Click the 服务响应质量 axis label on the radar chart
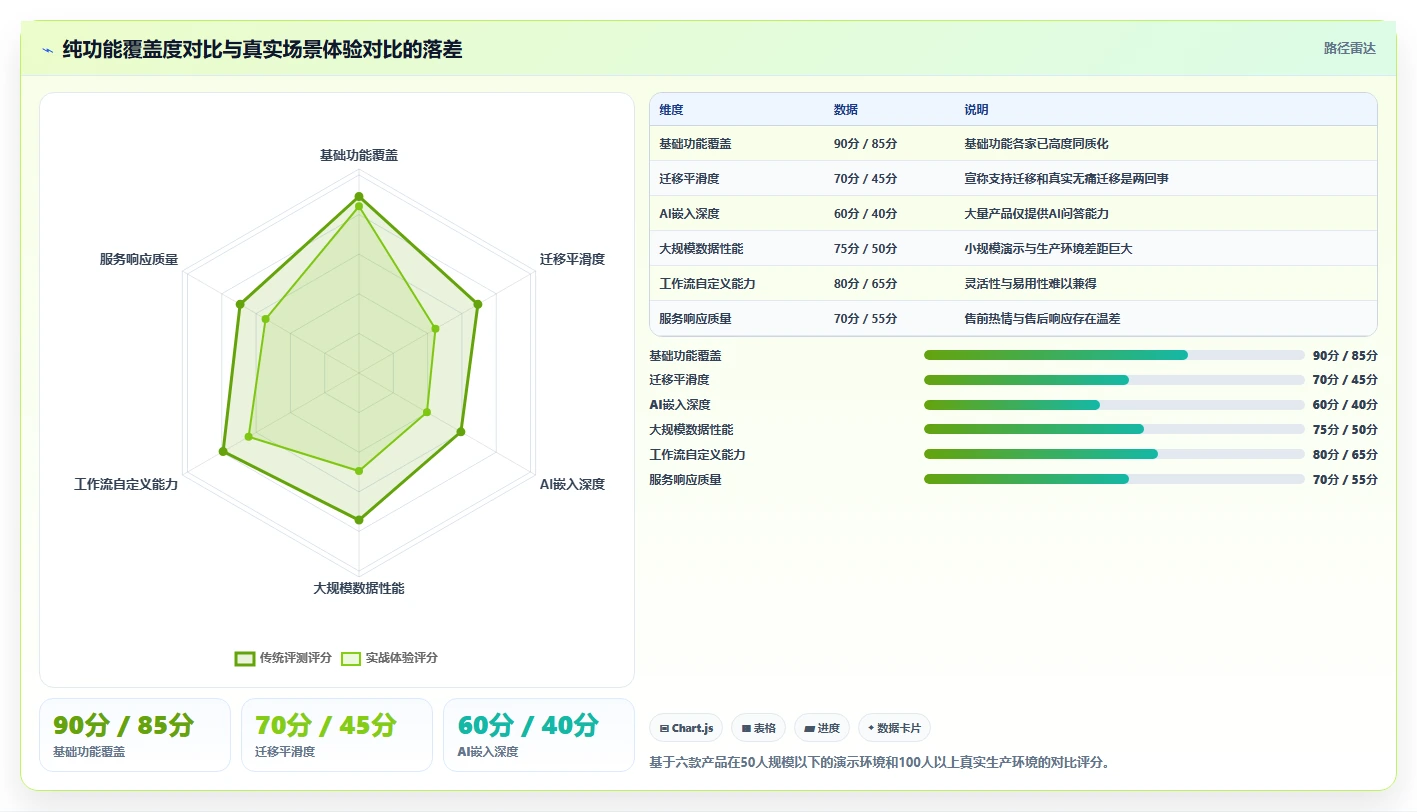Image resolution: width=1417 pixels, height=812 pixels. coord(139,259)
